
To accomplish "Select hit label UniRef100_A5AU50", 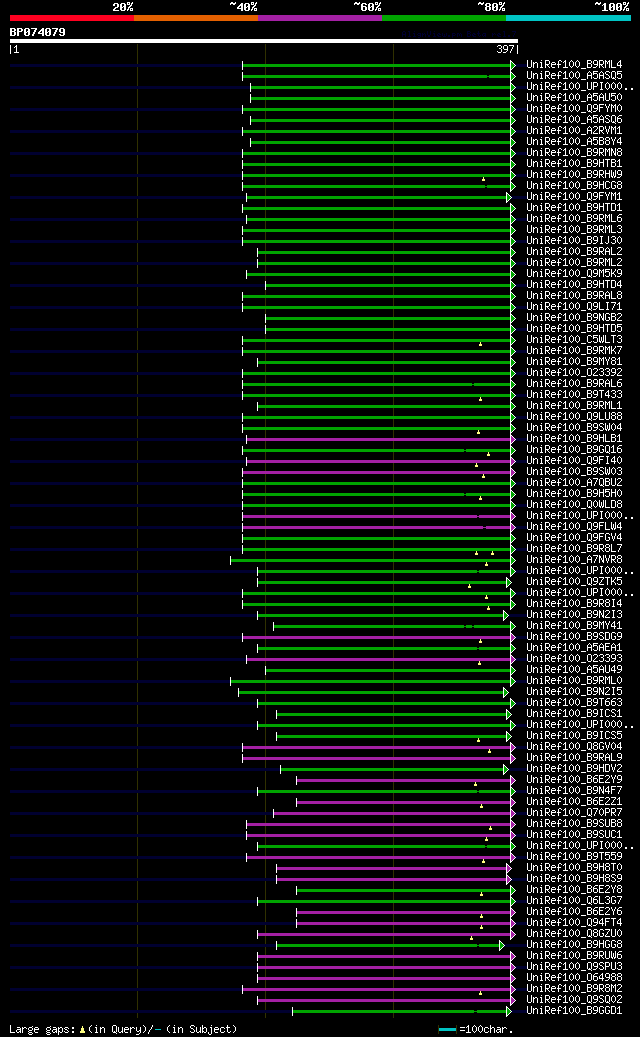I will pyautogui.click(x=575, y=97).
